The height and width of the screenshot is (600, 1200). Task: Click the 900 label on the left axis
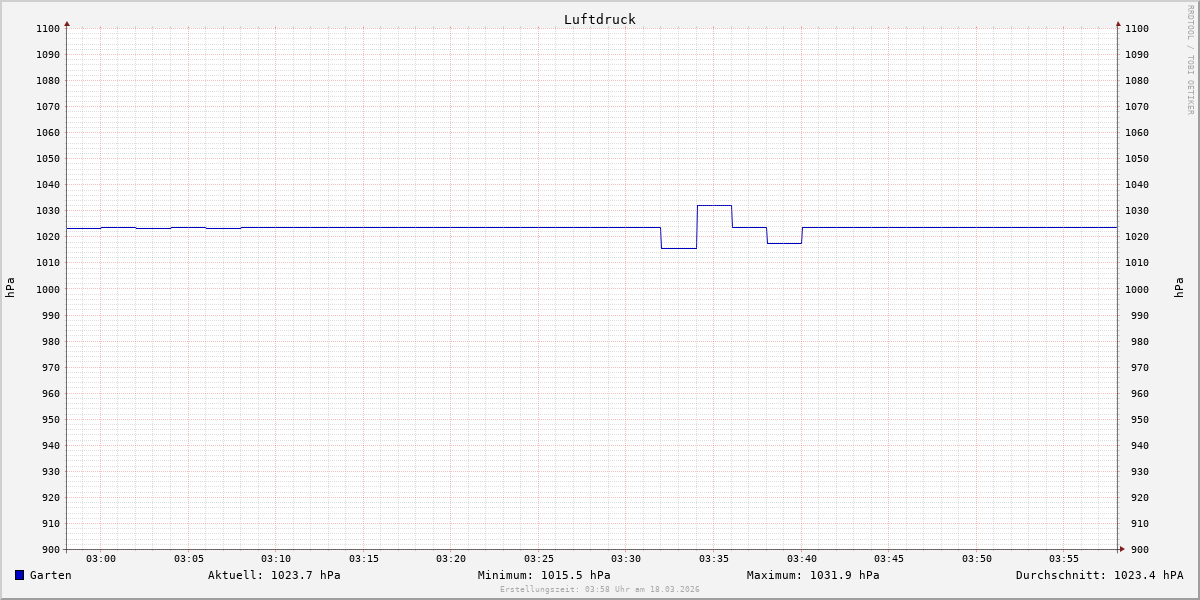click(51, 549)
